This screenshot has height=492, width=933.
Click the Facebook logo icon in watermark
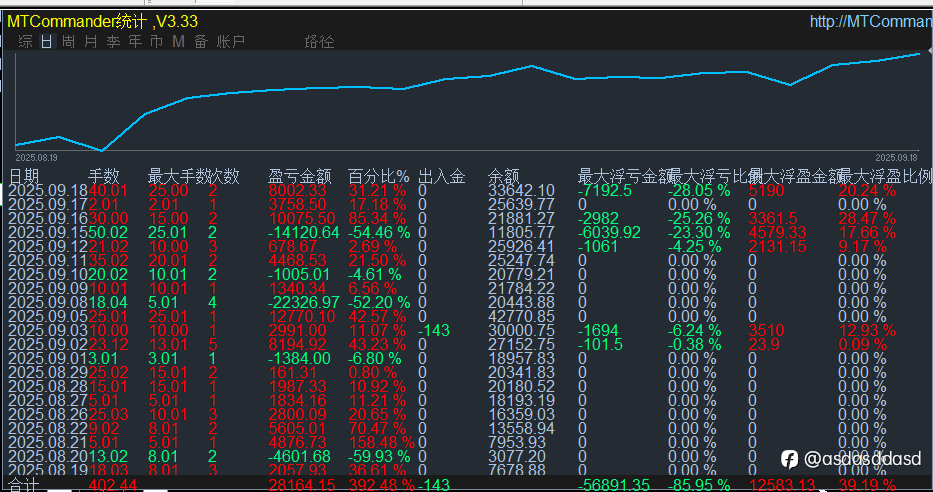point(789,459)
